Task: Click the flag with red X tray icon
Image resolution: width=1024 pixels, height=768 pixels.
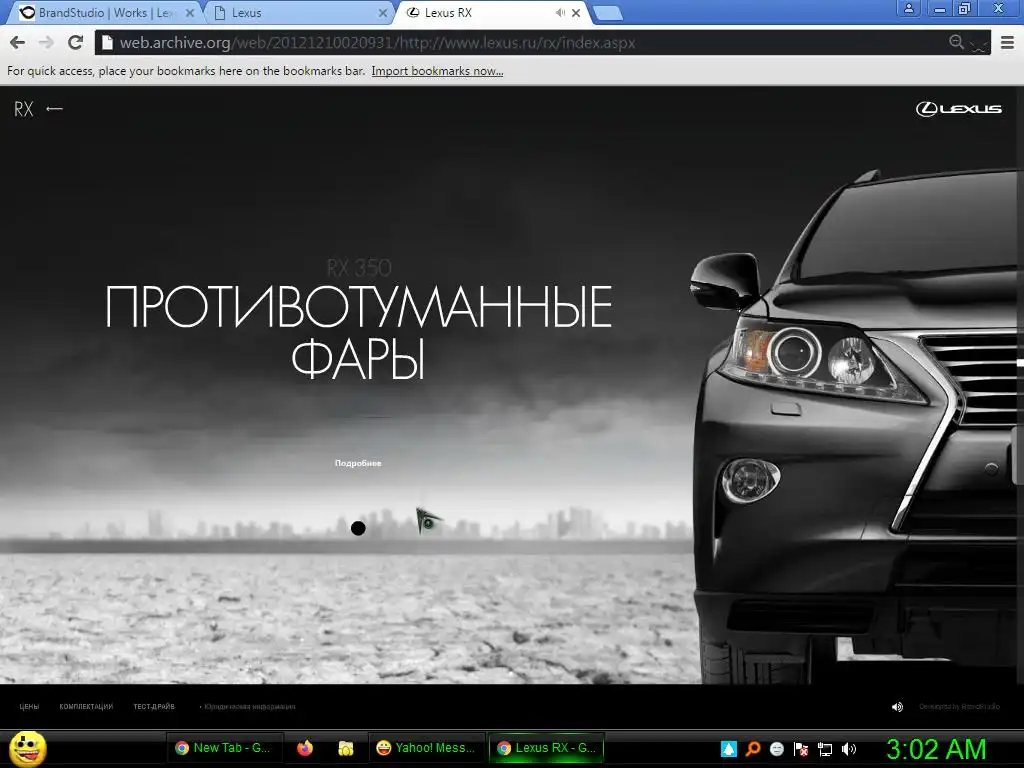Action: click(x=801, y=749)
